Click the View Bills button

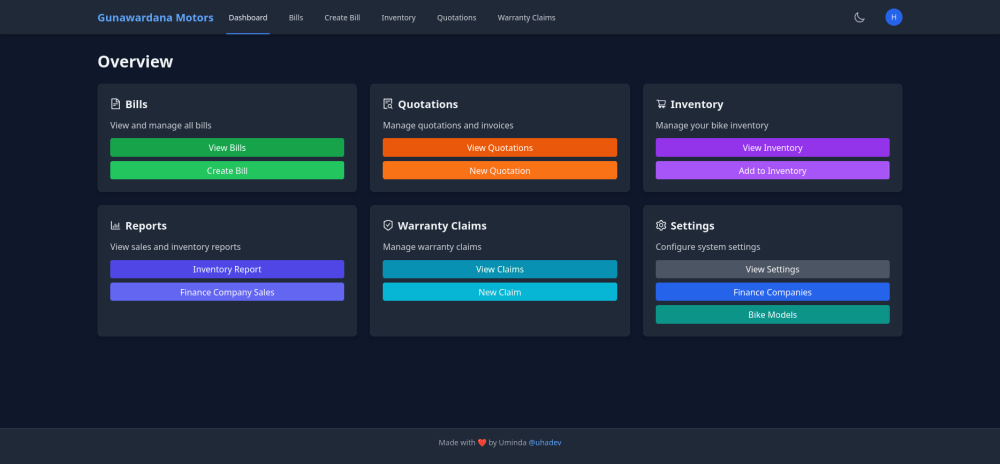[227, 147]
